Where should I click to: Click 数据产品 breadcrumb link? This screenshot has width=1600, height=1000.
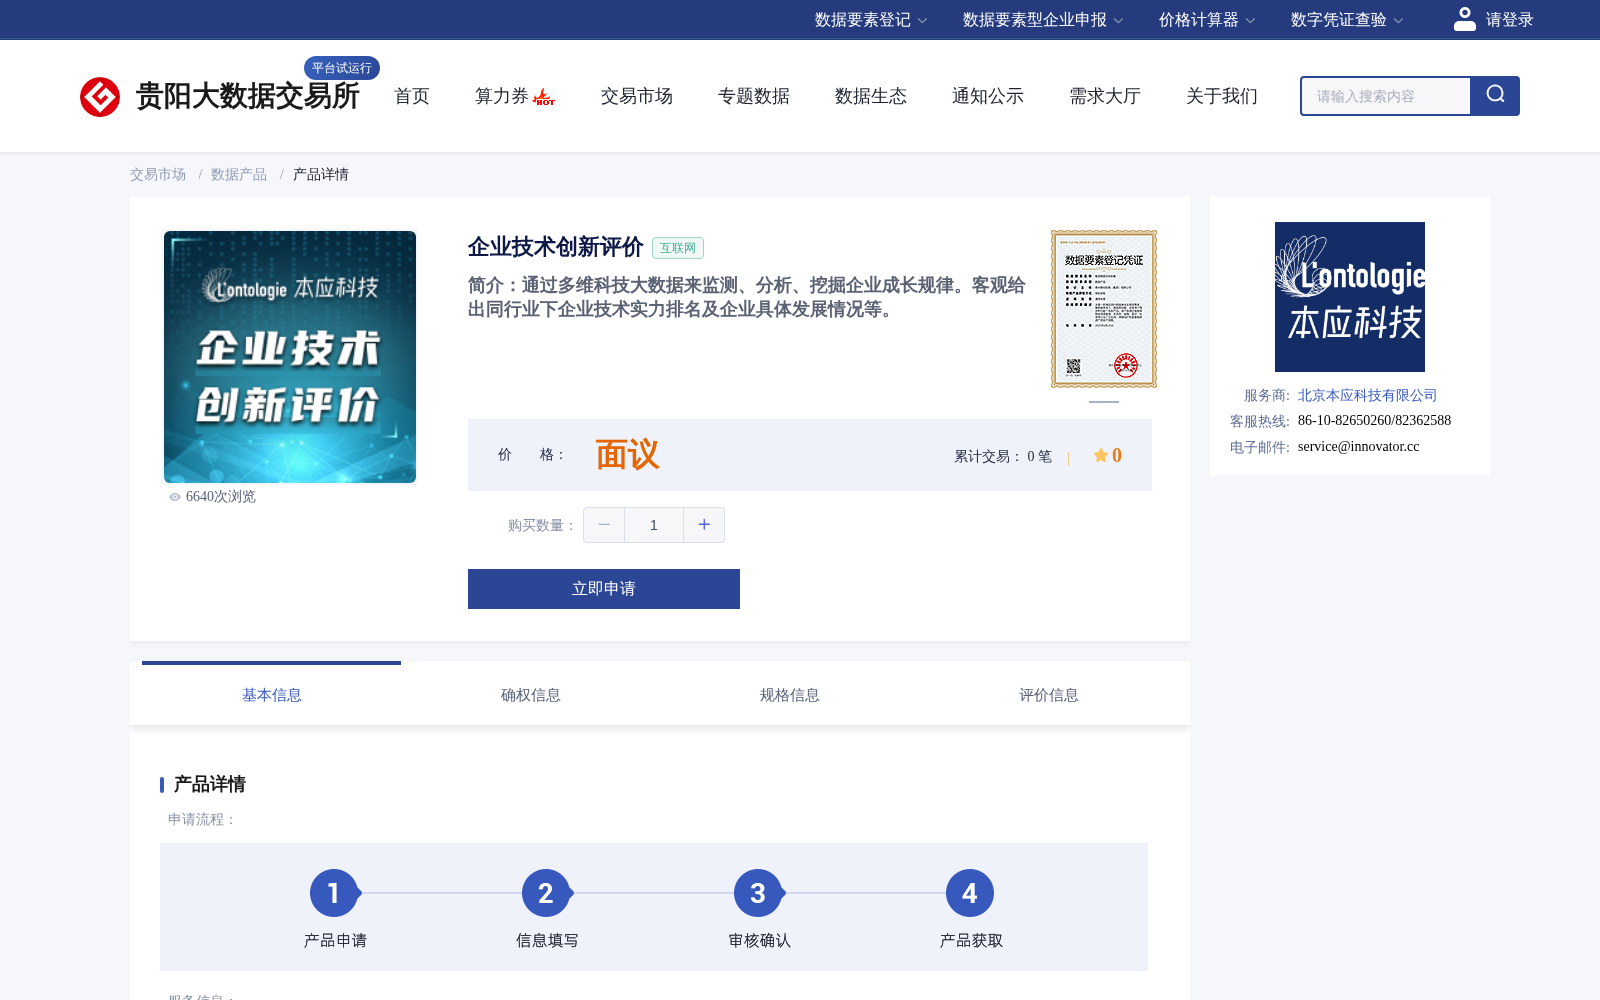pyautogui.click(x=239, y=174)
